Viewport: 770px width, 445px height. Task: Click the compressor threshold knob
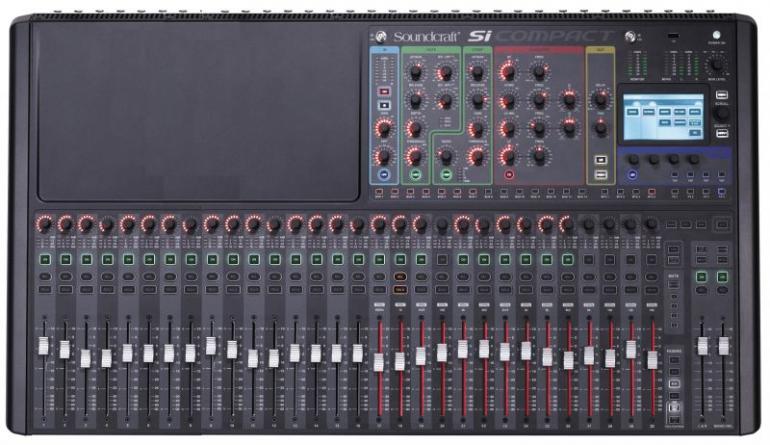click(476, 157)
